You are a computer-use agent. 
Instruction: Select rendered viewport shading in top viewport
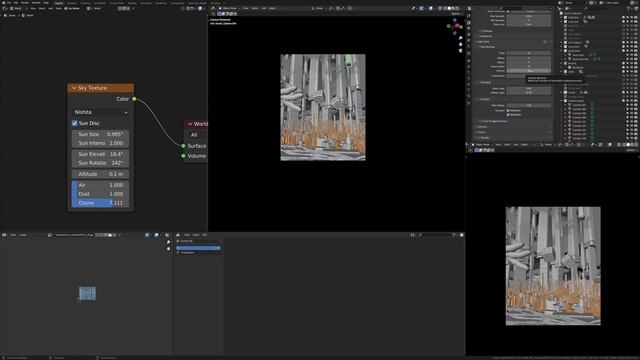click(x=458, y=8)
